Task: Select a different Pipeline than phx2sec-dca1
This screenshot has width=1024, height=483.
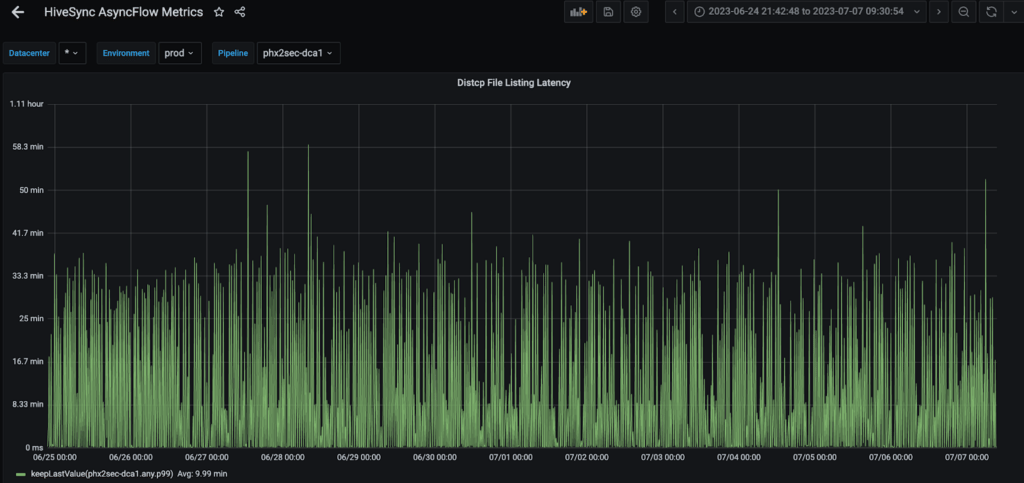Action: pyautogui.click(x=299, y=53)
